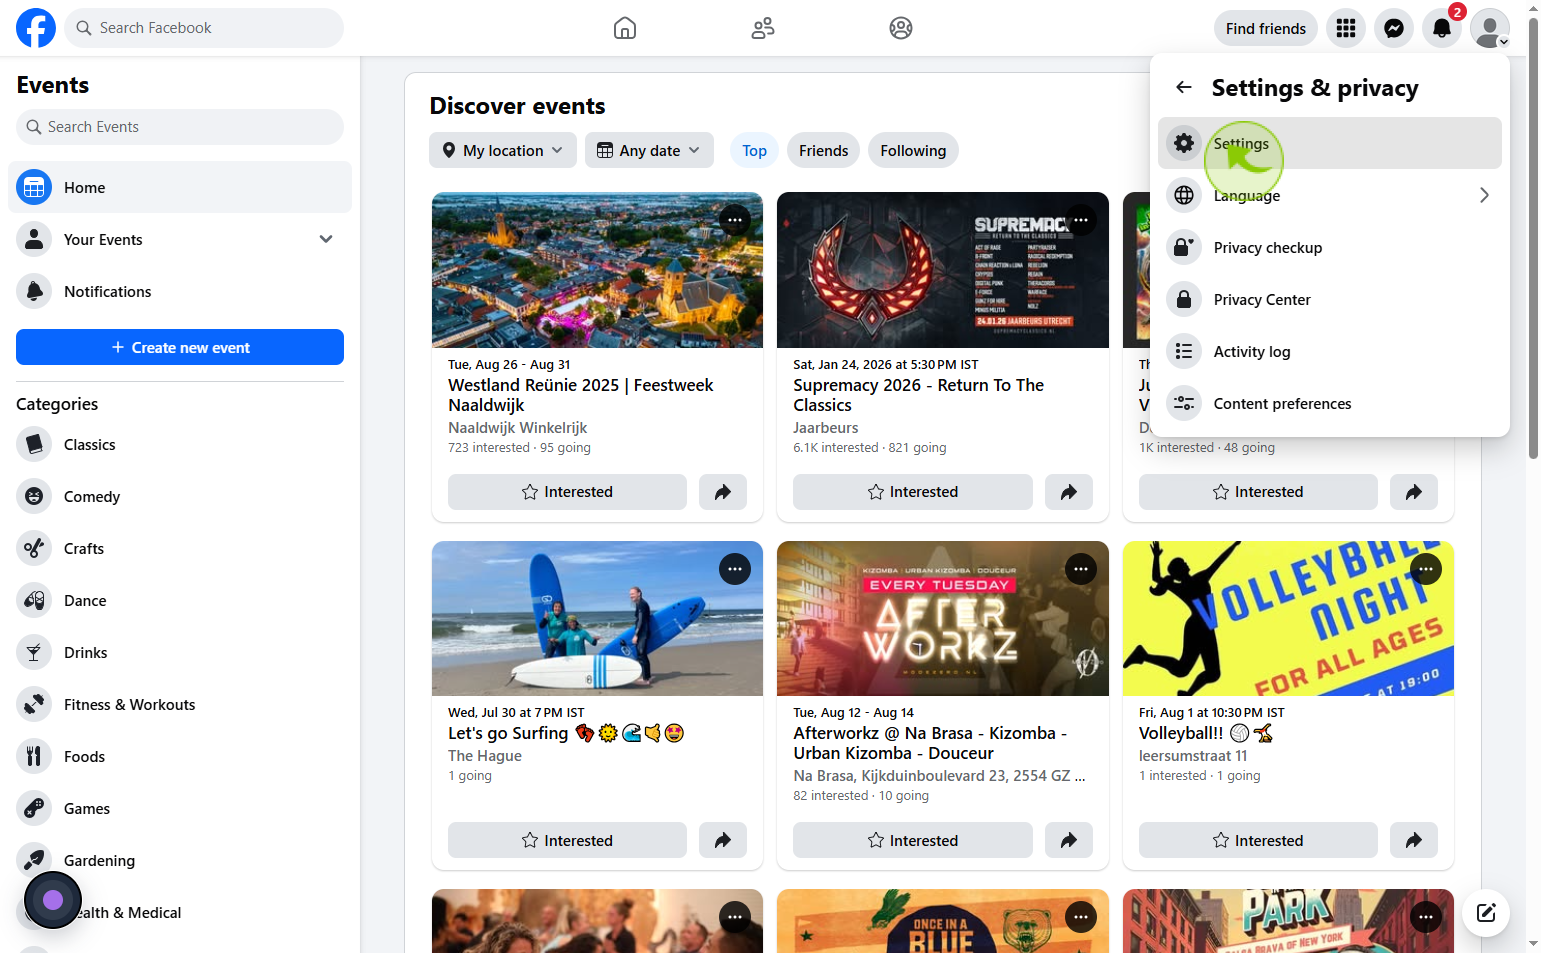Go back with Settings & privacy arrow

coord(1184,87)
